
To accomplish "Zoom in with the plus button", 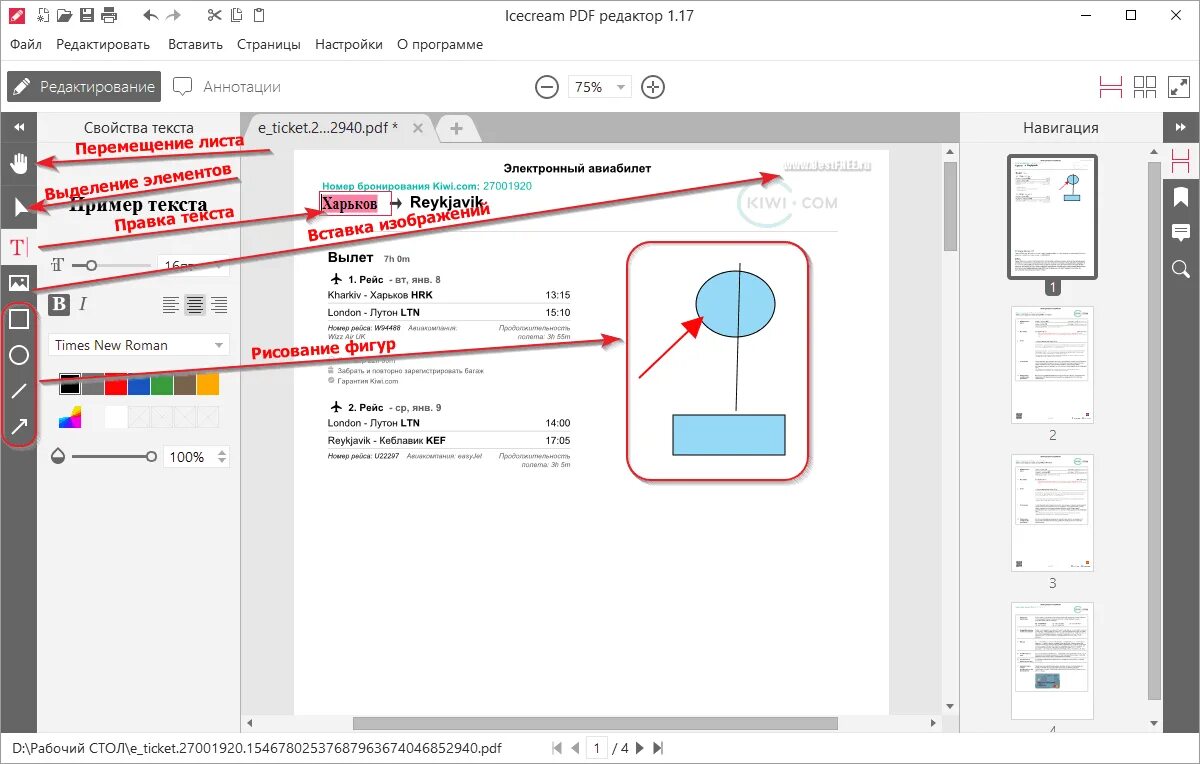I will tap(653, 87).
